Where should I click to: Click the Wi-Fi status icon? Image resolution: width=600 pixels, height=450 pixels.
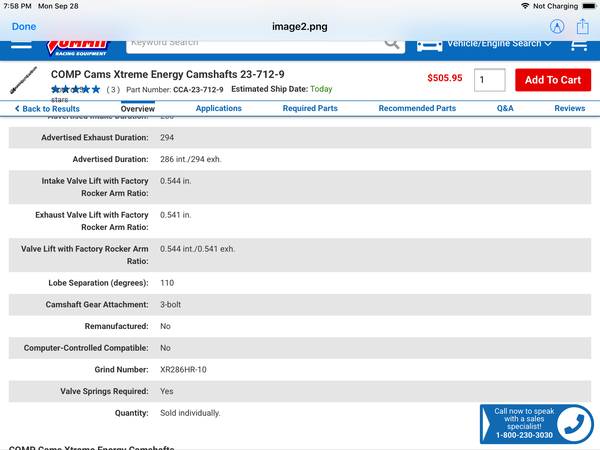[x=525, y=6]
